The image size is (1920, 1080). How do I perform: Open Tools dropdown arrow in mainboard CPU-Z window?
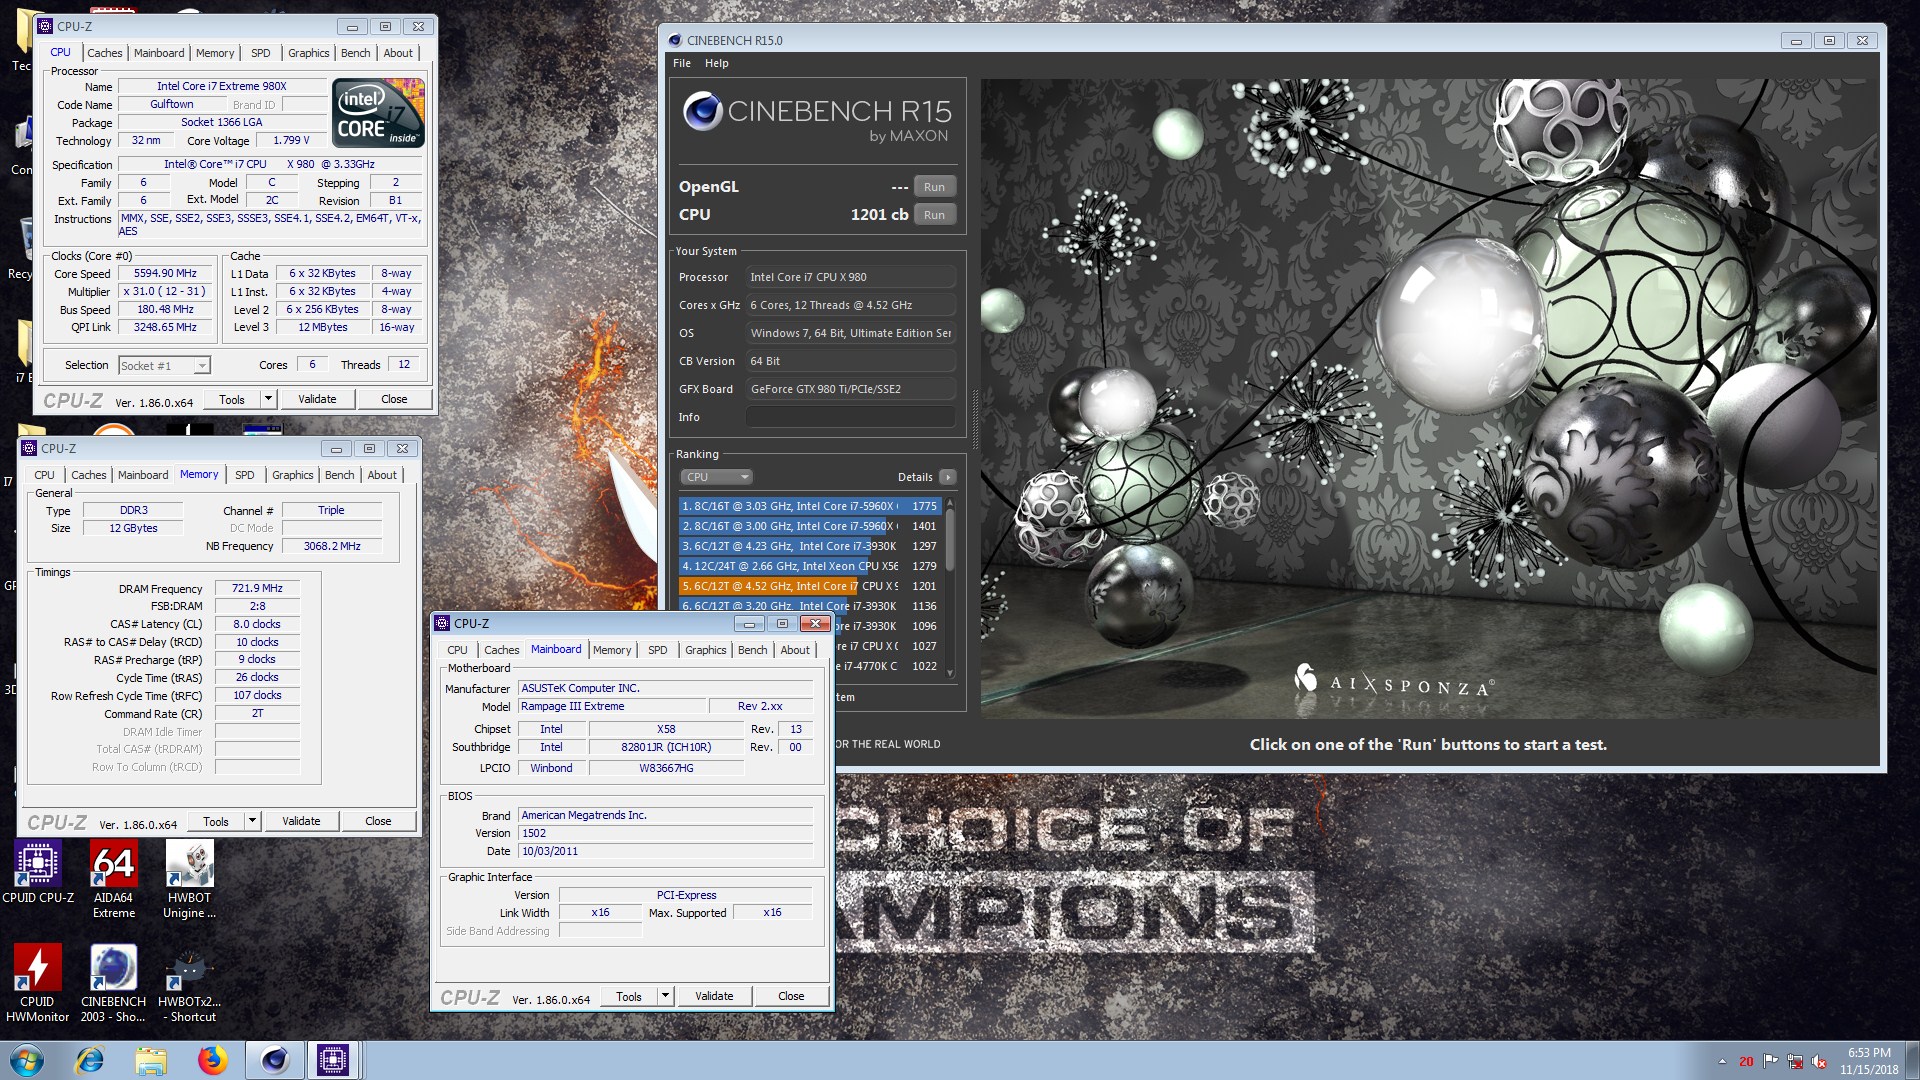click(665, 996)
